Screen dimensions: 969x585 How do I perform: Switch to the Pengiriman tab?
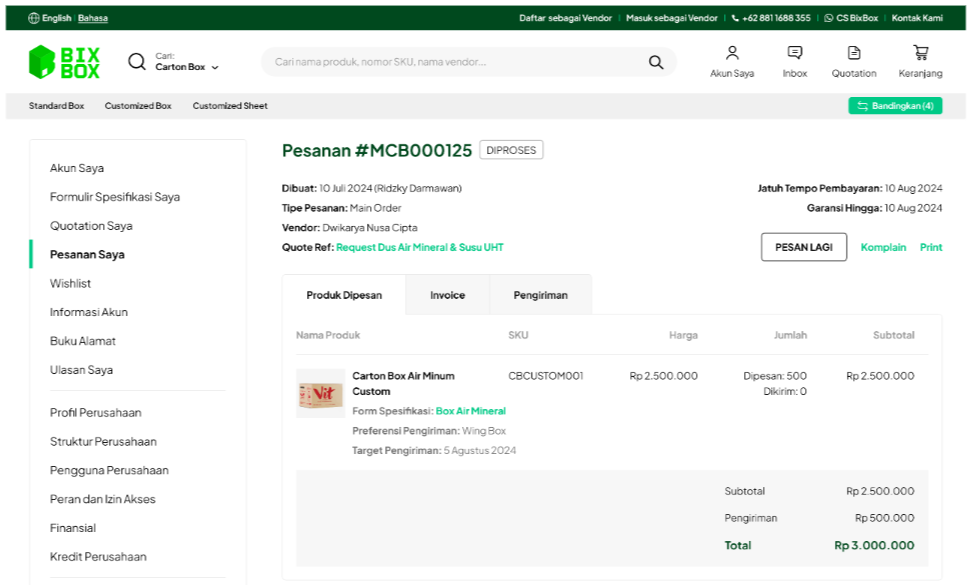tap(540, 295)
